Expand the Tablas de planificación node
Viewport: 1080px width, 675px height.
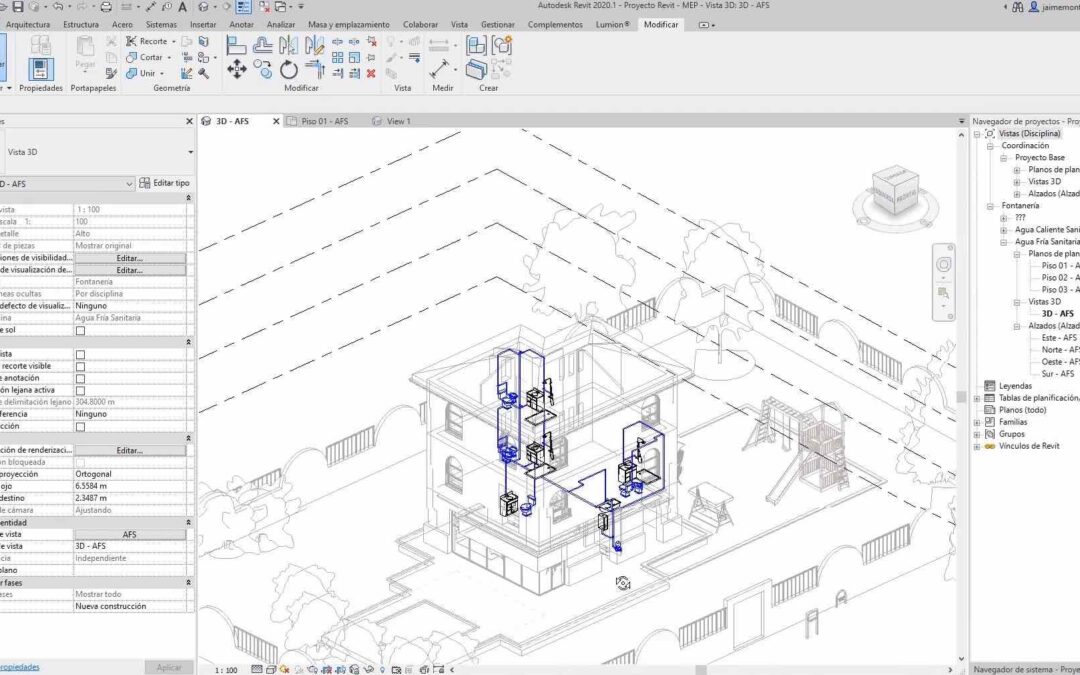point(977,398)
